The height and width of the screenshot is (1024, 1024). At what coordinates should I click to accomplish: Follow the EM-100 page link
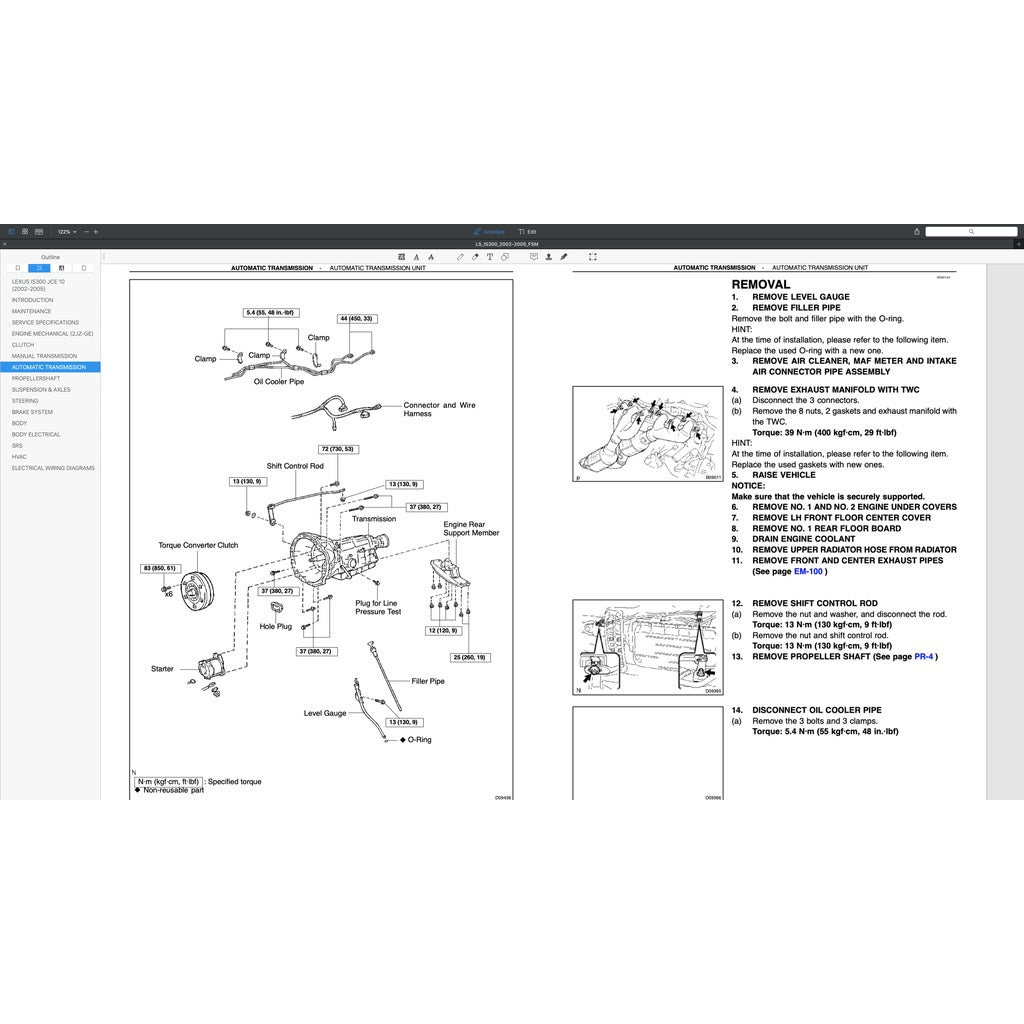(808, 571)
